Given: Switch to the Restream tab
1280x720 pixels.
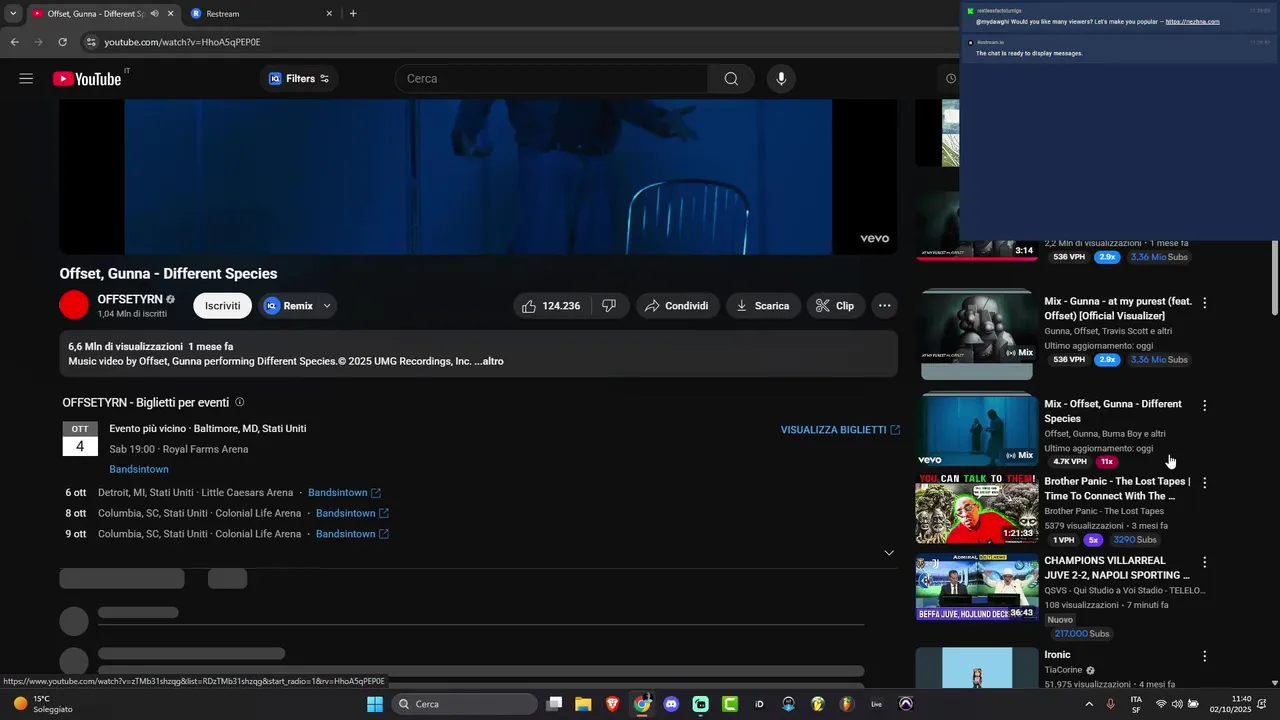Looking at the screenshot, I should 262,14.
